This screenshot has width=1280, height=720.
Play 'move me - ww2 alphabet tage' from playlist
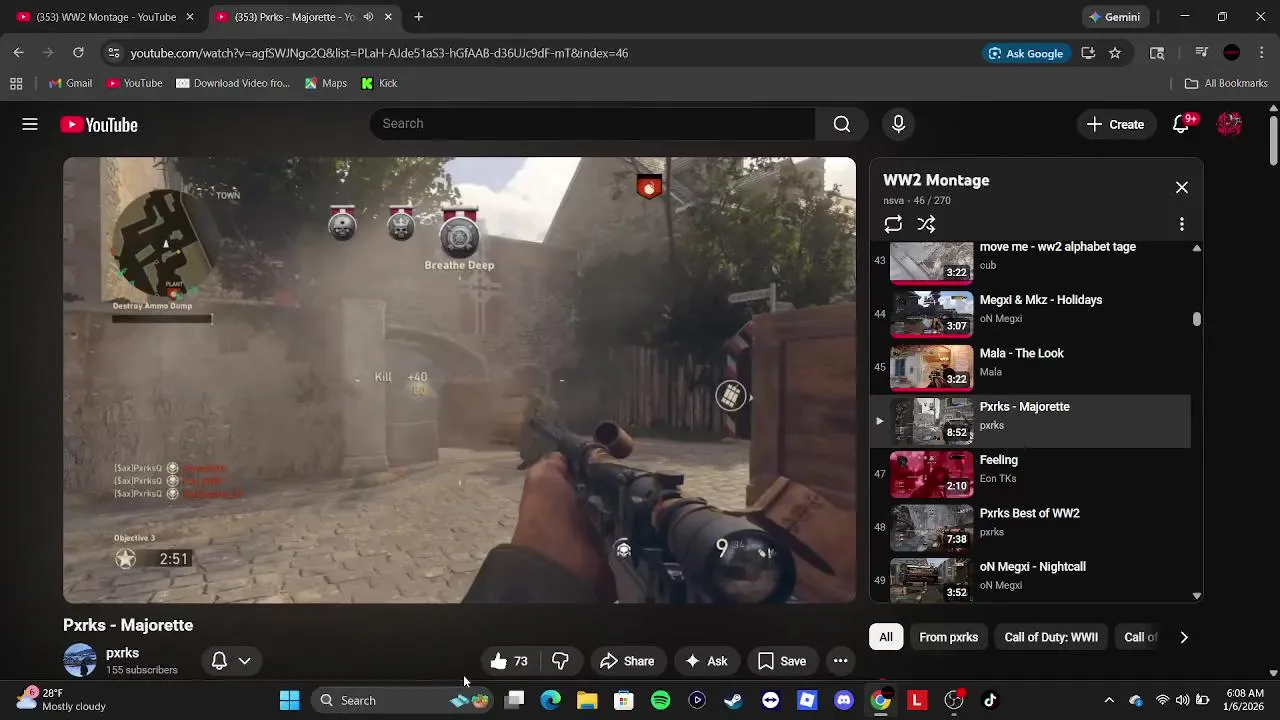point(1031,262)
